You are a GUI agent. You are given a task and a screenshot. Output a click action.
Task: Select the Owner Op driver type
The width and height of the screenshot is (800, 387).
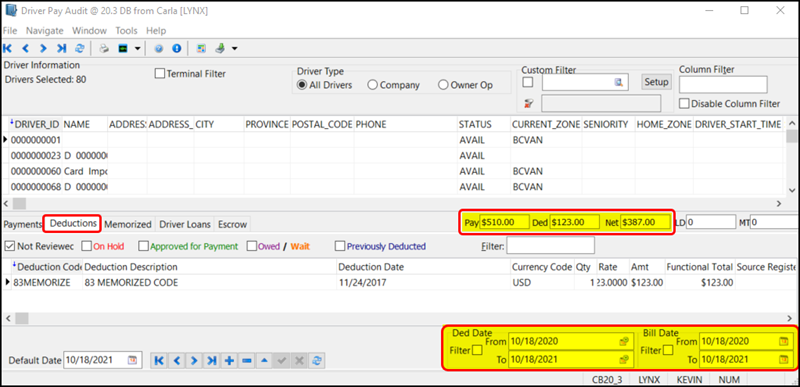tap(443, 85)
